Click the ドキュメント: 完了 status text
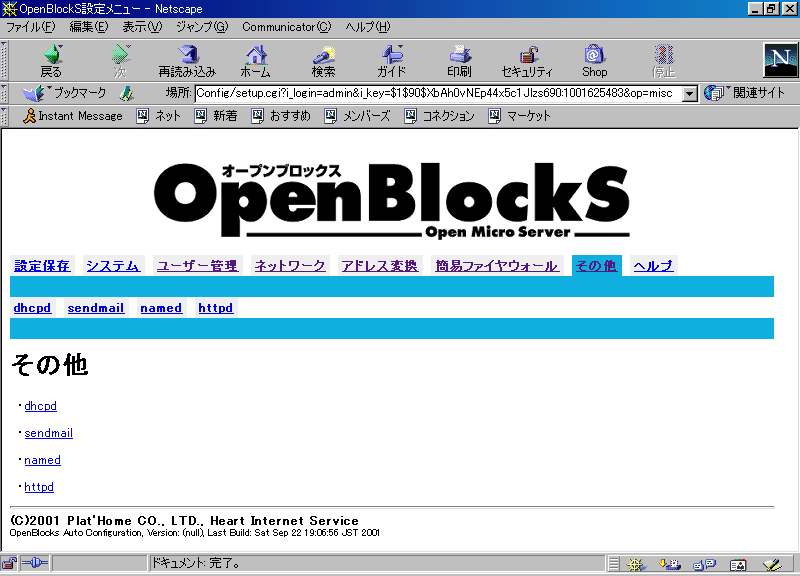 tap(196, 563)
